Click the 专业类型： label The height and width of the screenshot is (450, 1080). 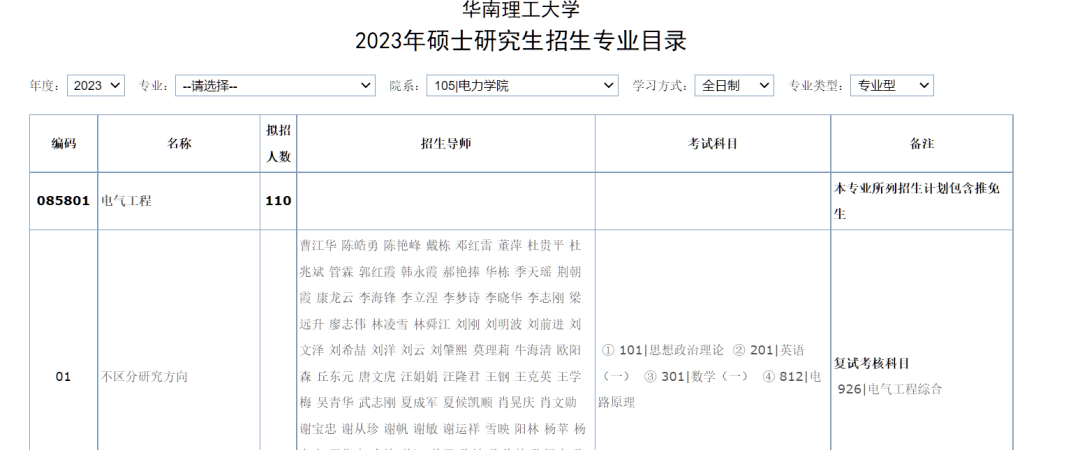coord(817,85)
